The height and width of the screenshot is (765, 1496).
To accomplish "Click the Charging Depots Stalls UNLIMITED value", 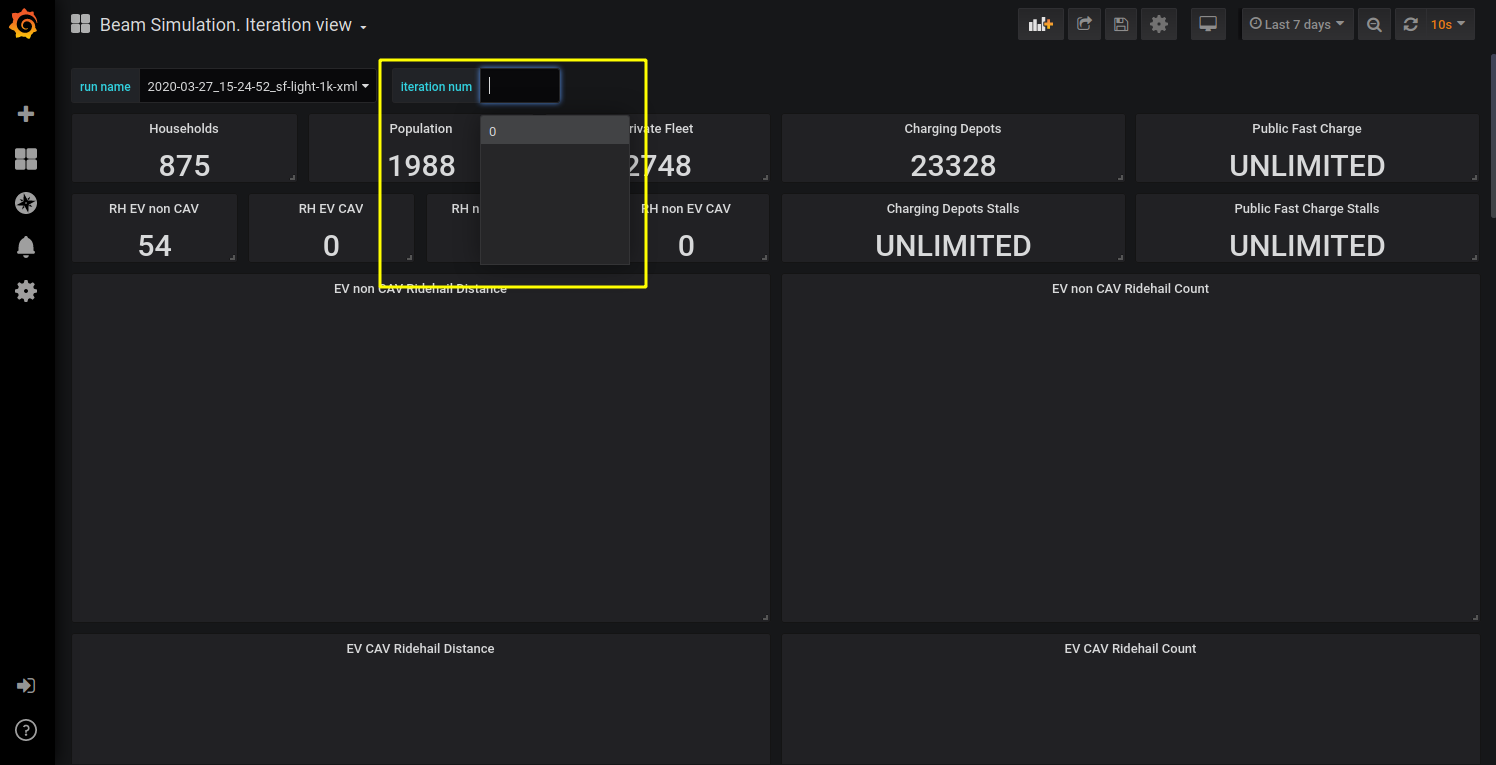I will (x=953, y=245).
